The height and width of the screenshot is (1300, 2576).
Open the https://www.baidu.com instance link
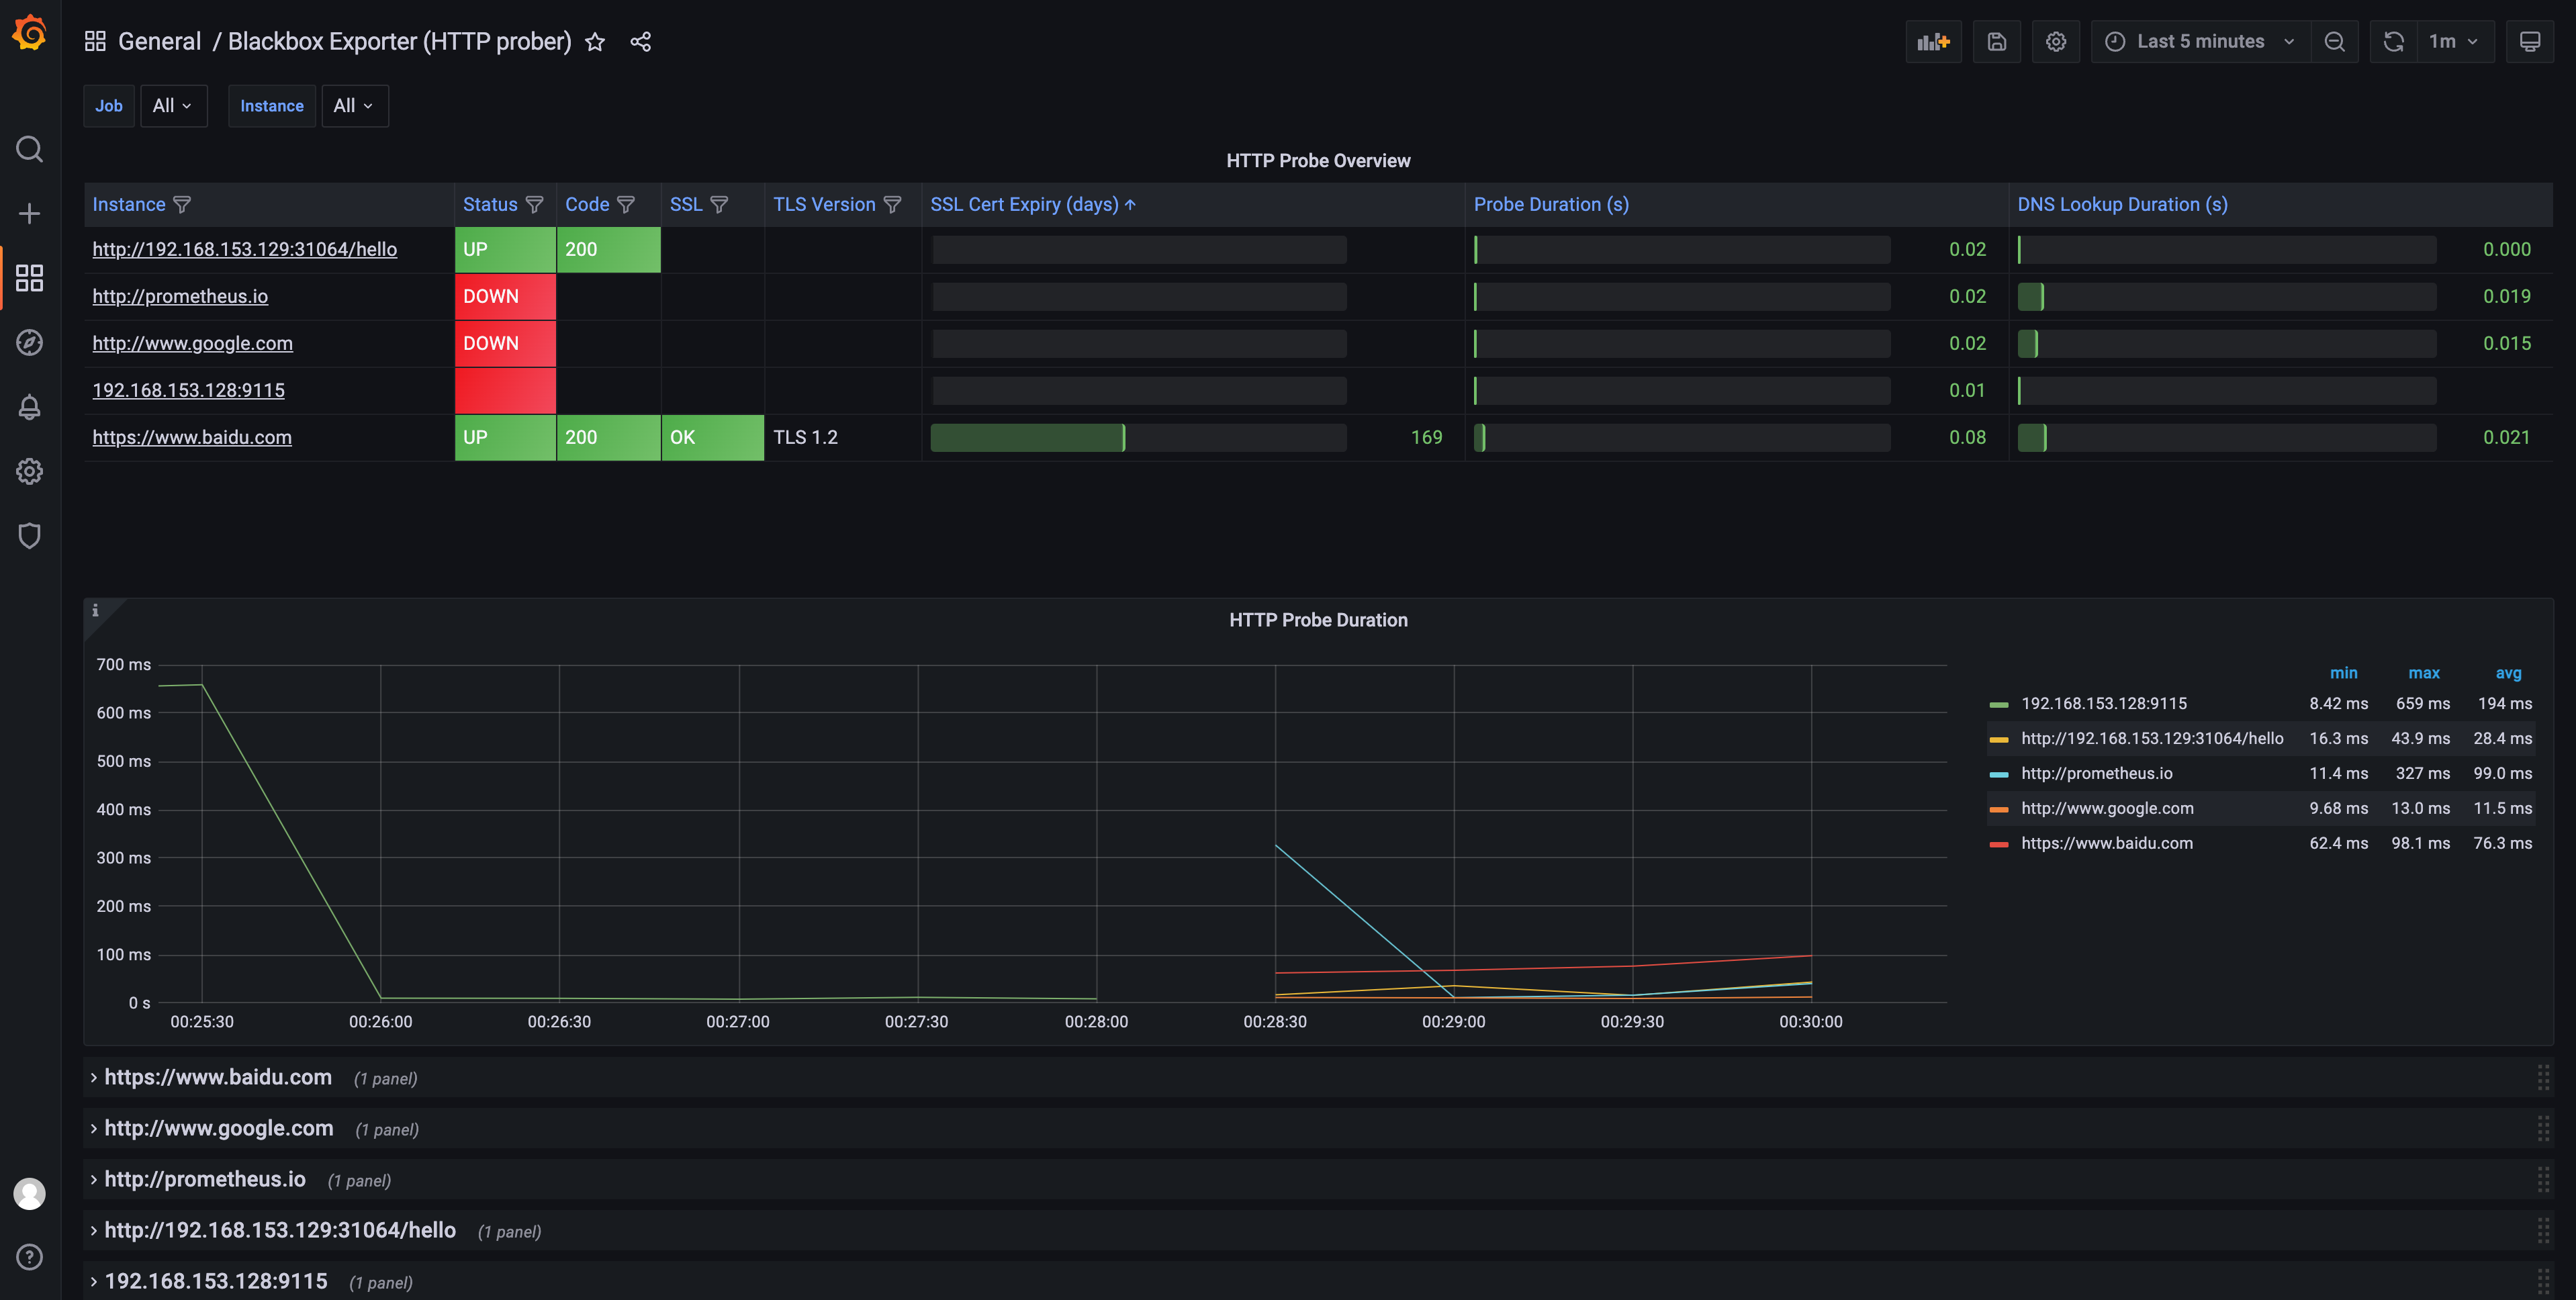[192, 438]
